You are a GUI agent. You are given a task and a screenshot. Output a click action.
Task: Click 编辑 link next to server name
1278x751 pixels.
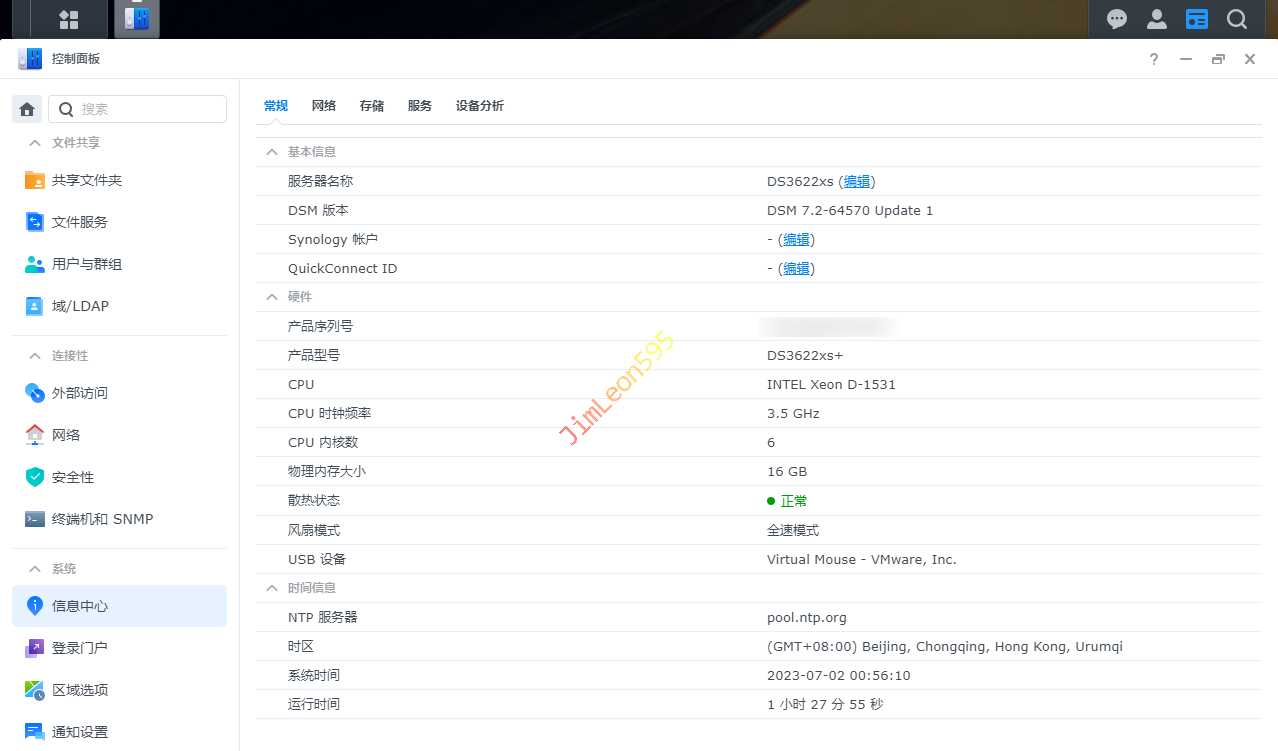857,181
